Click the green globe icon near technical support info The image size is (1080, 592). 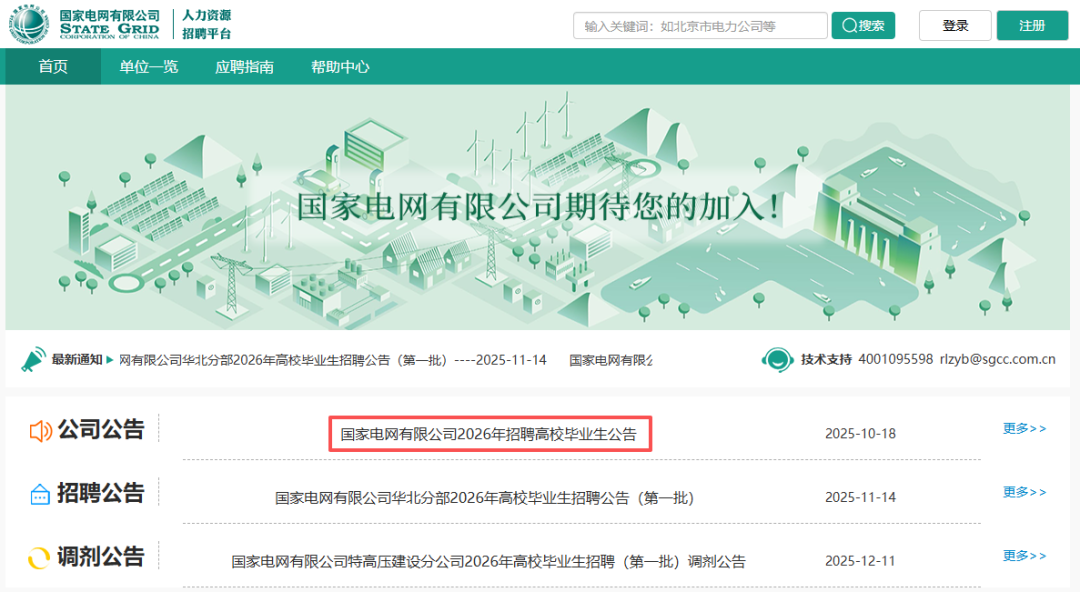[x=778, y=360]
